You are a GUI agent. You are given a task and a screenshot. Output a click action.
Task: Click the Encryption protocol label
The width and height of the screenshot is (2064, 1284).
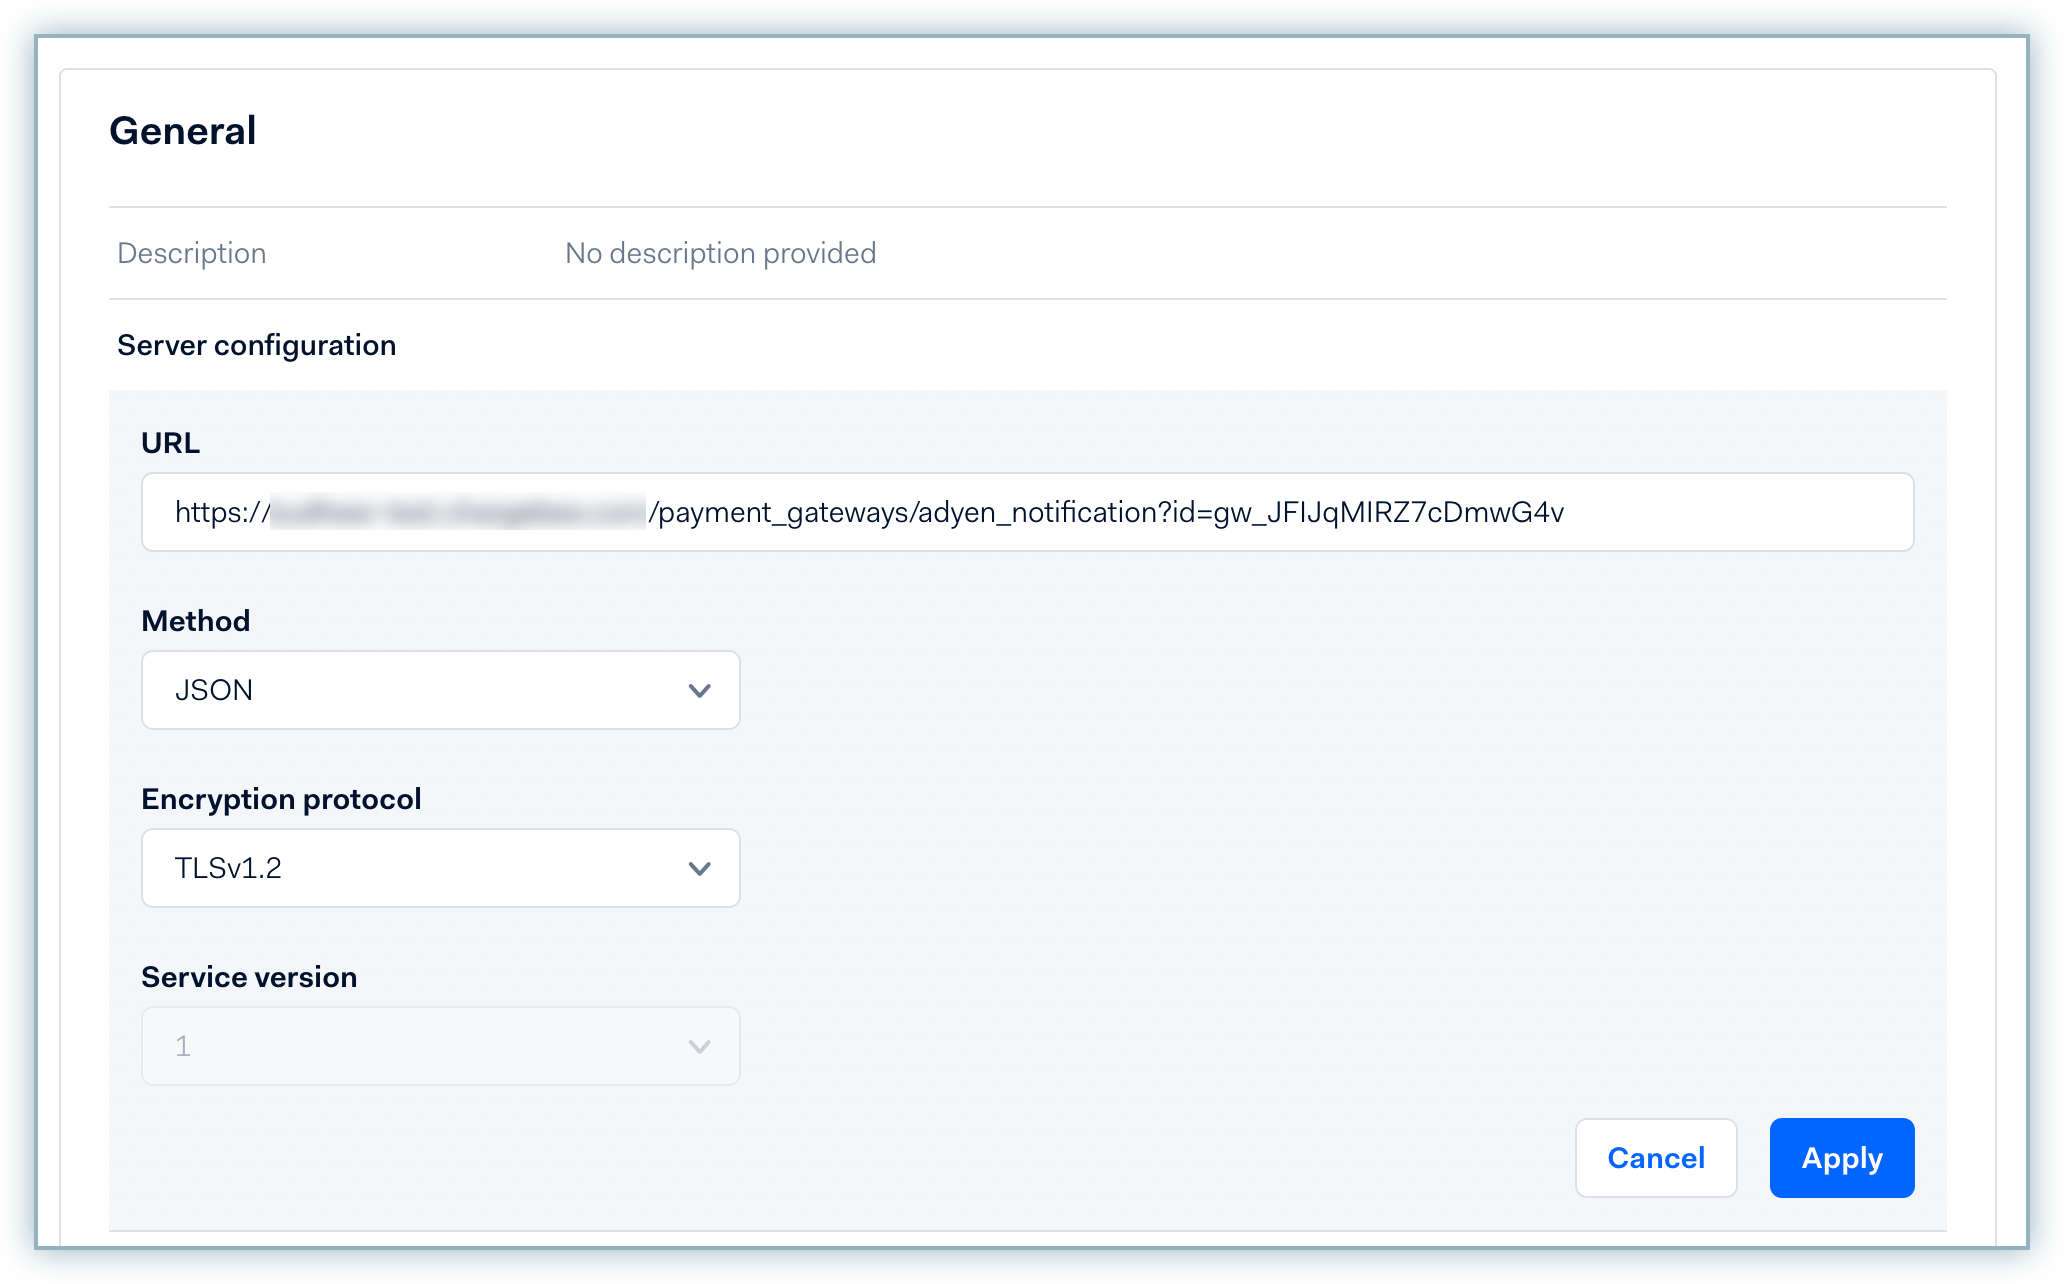pos(281,799)
